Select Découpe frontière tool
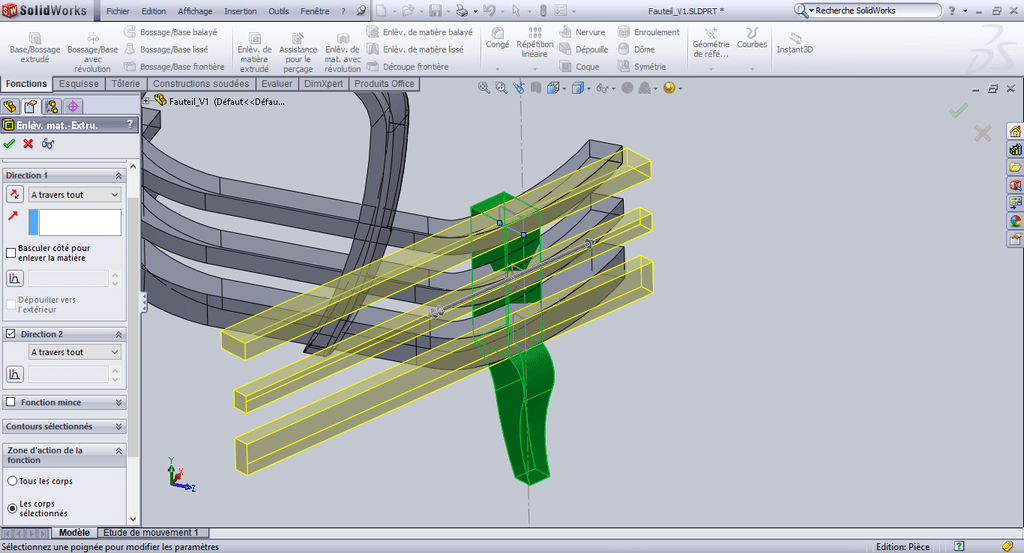 click(408, 67)
